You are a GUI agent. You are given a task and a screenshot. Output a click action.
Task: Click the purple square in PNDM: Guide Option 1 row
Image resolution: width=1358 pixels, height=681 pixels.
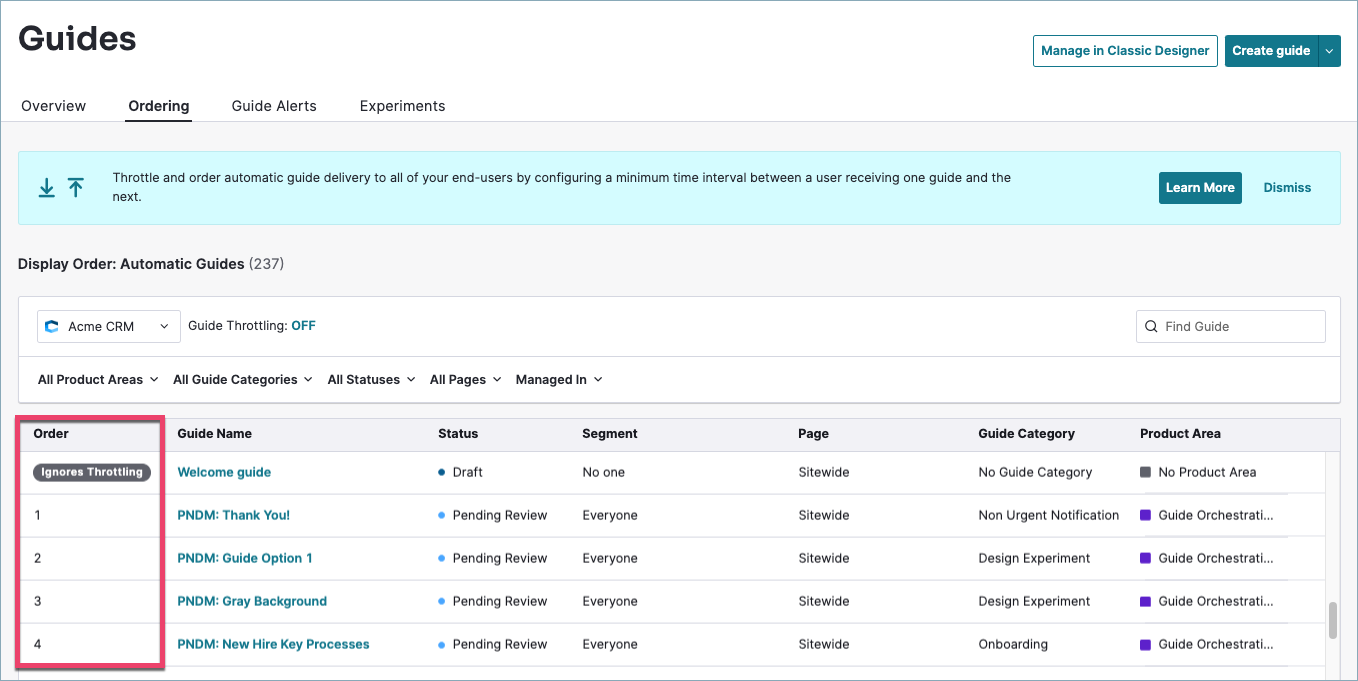point(1145,558)
